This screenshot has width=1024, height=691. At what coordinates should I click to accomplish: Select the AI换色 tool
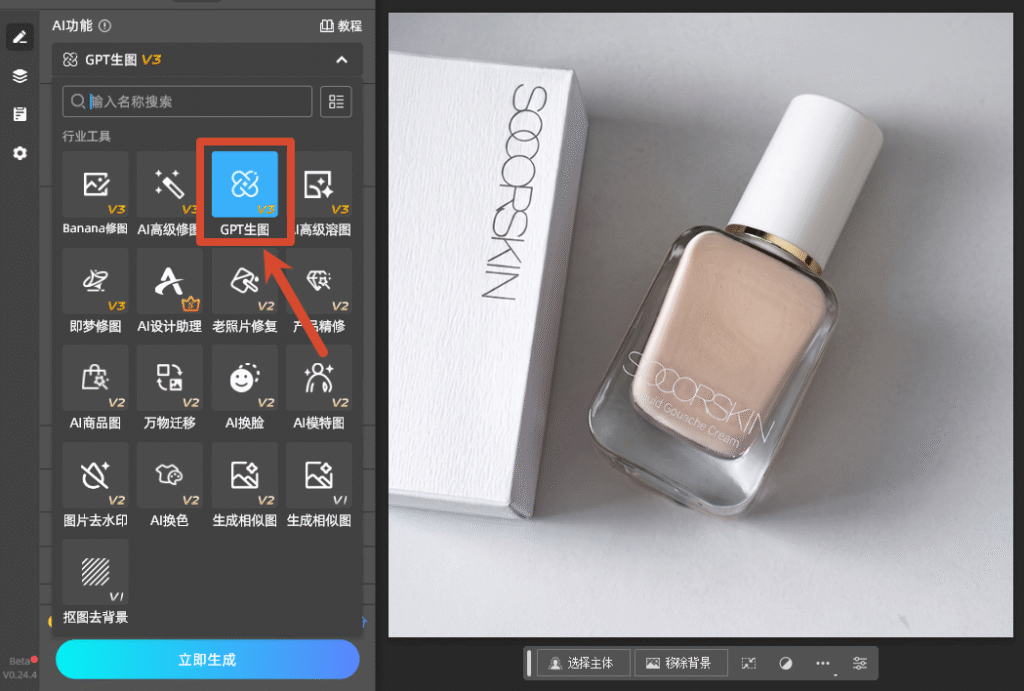tap(170, 485)
